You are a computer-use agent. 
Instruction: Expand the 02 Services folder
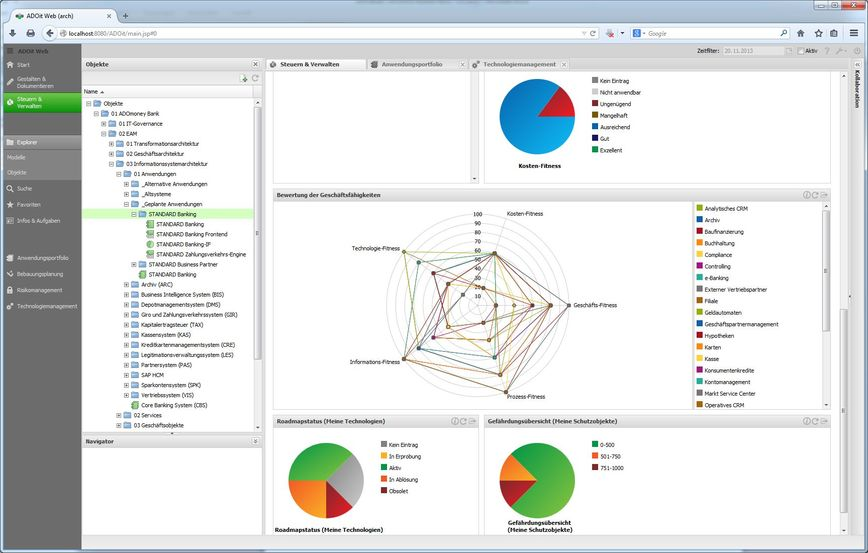(118, 415)
